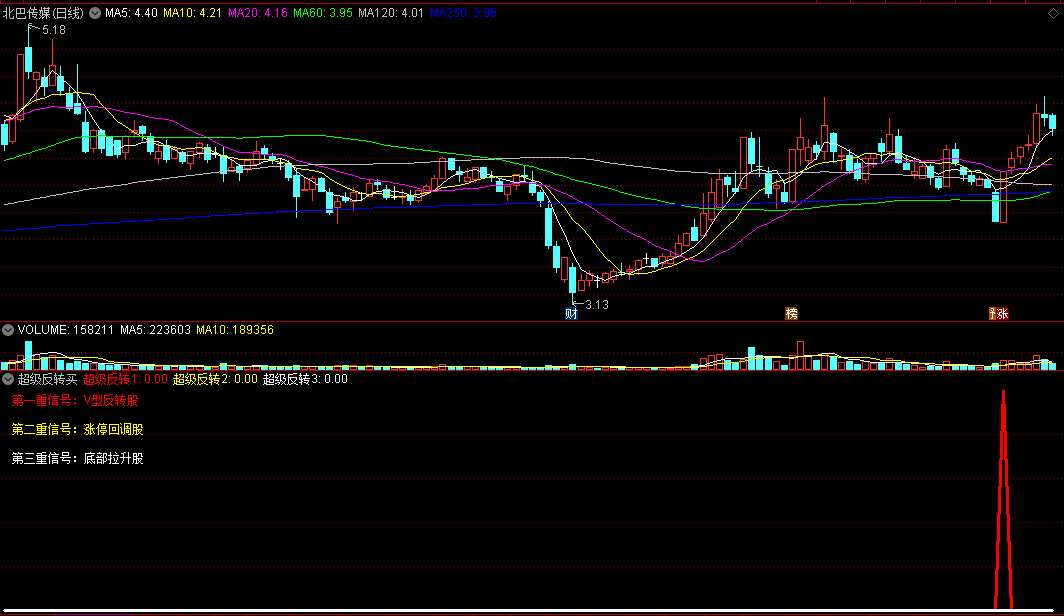The image size is (1064, 616).
Task: Click the 超级反转3: 0.00 white label
Action: pos(305,379)
